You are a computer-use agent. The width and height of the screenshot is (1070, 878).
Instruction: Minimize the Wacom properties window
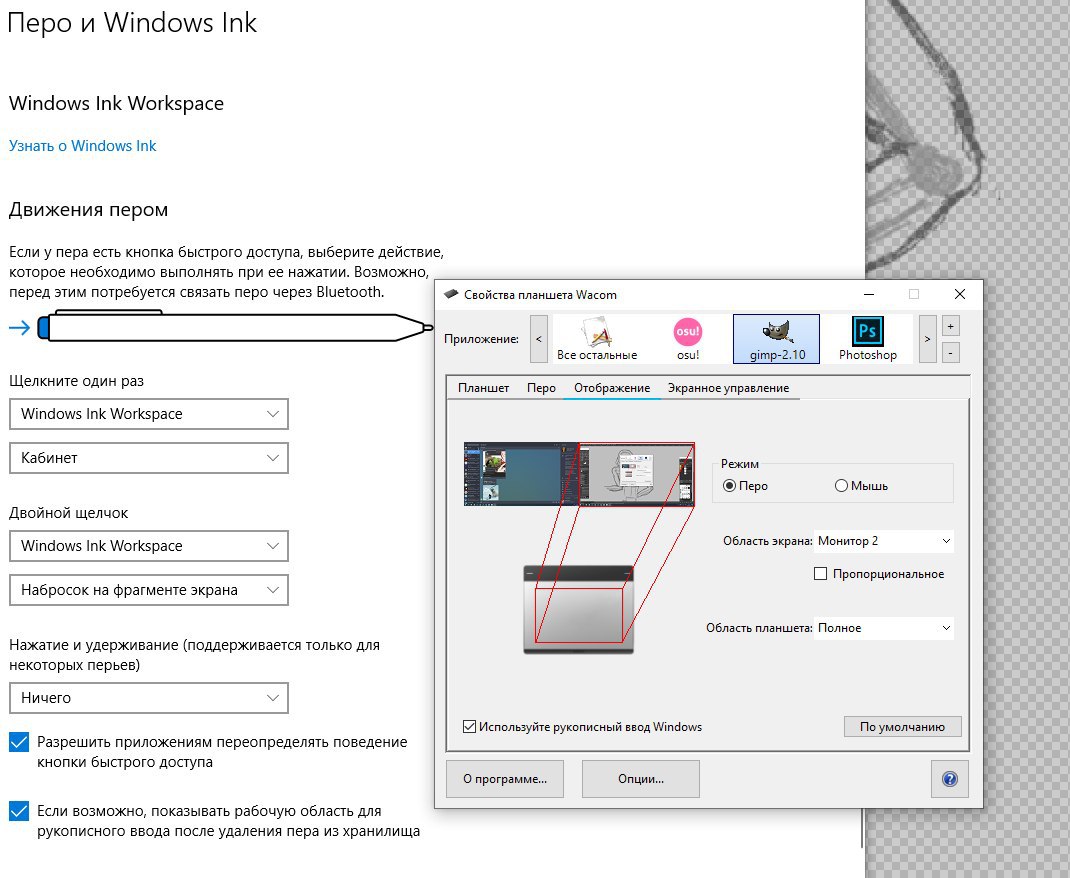[x=869, y=294]
